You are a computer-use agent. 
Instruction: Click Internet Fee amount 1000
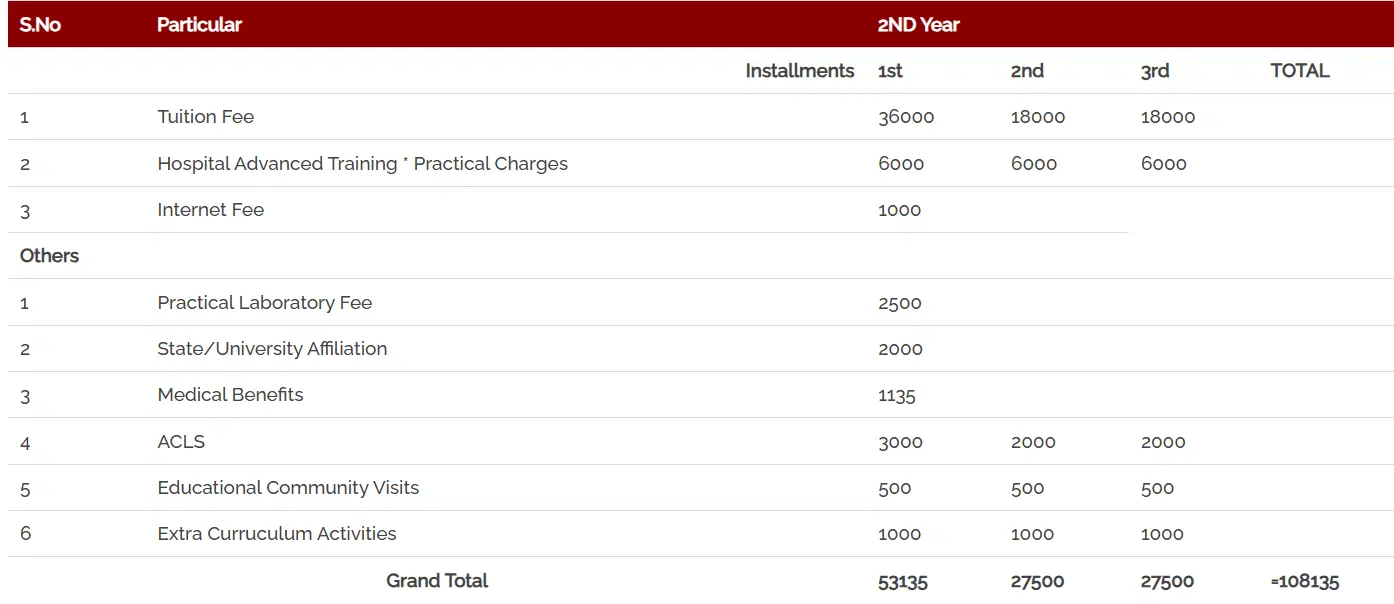click(x=899, y=210)
